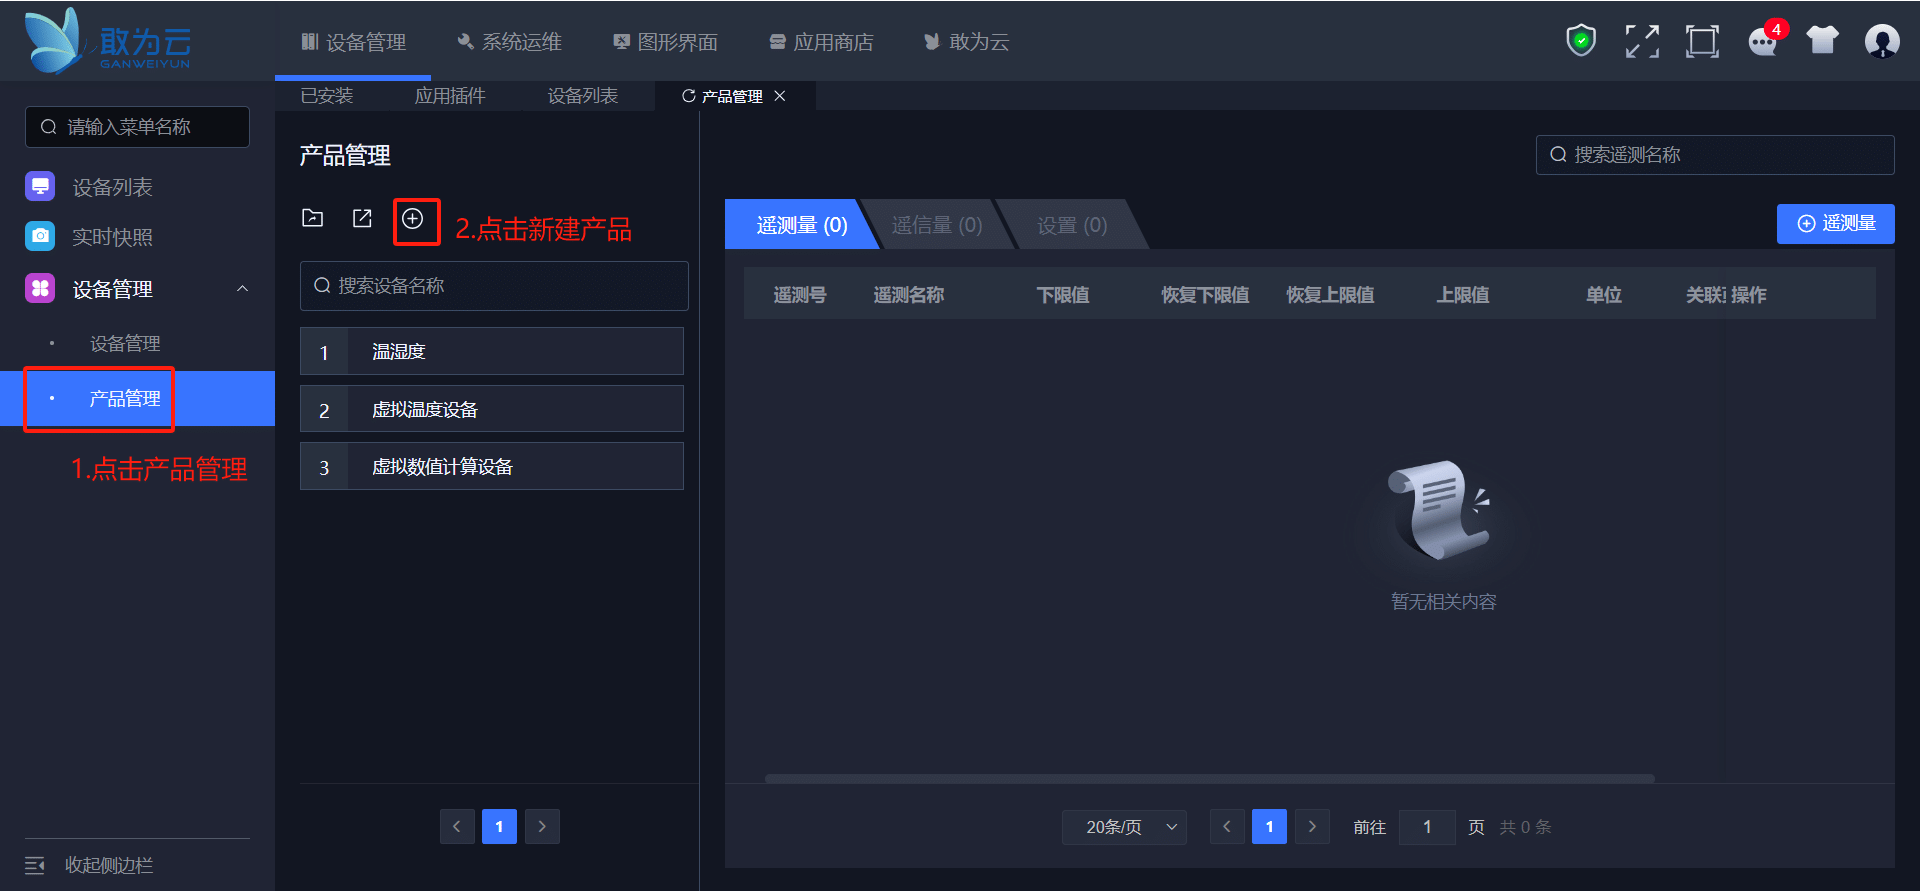Open the 20条/页 page size dropdown
The width and height of the screenshot is (1920, 891).
[1124, 827]
